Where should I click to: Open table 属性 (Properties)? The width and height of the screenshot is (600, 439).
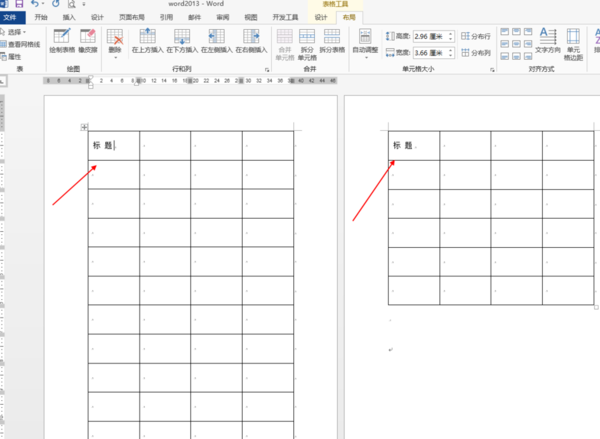click(x=11, y=57)
